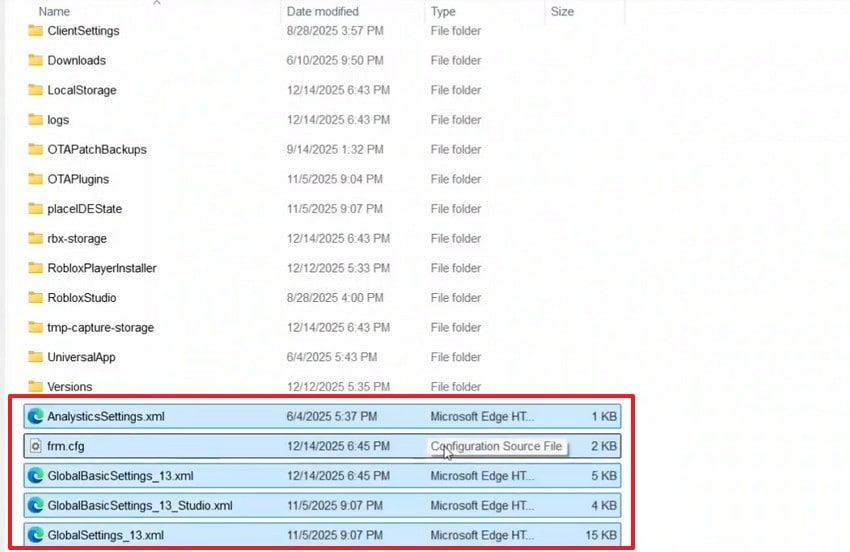Select the rbx-storage folder name
This screenshot has height=552, width=850.
(x=77, y=239)
